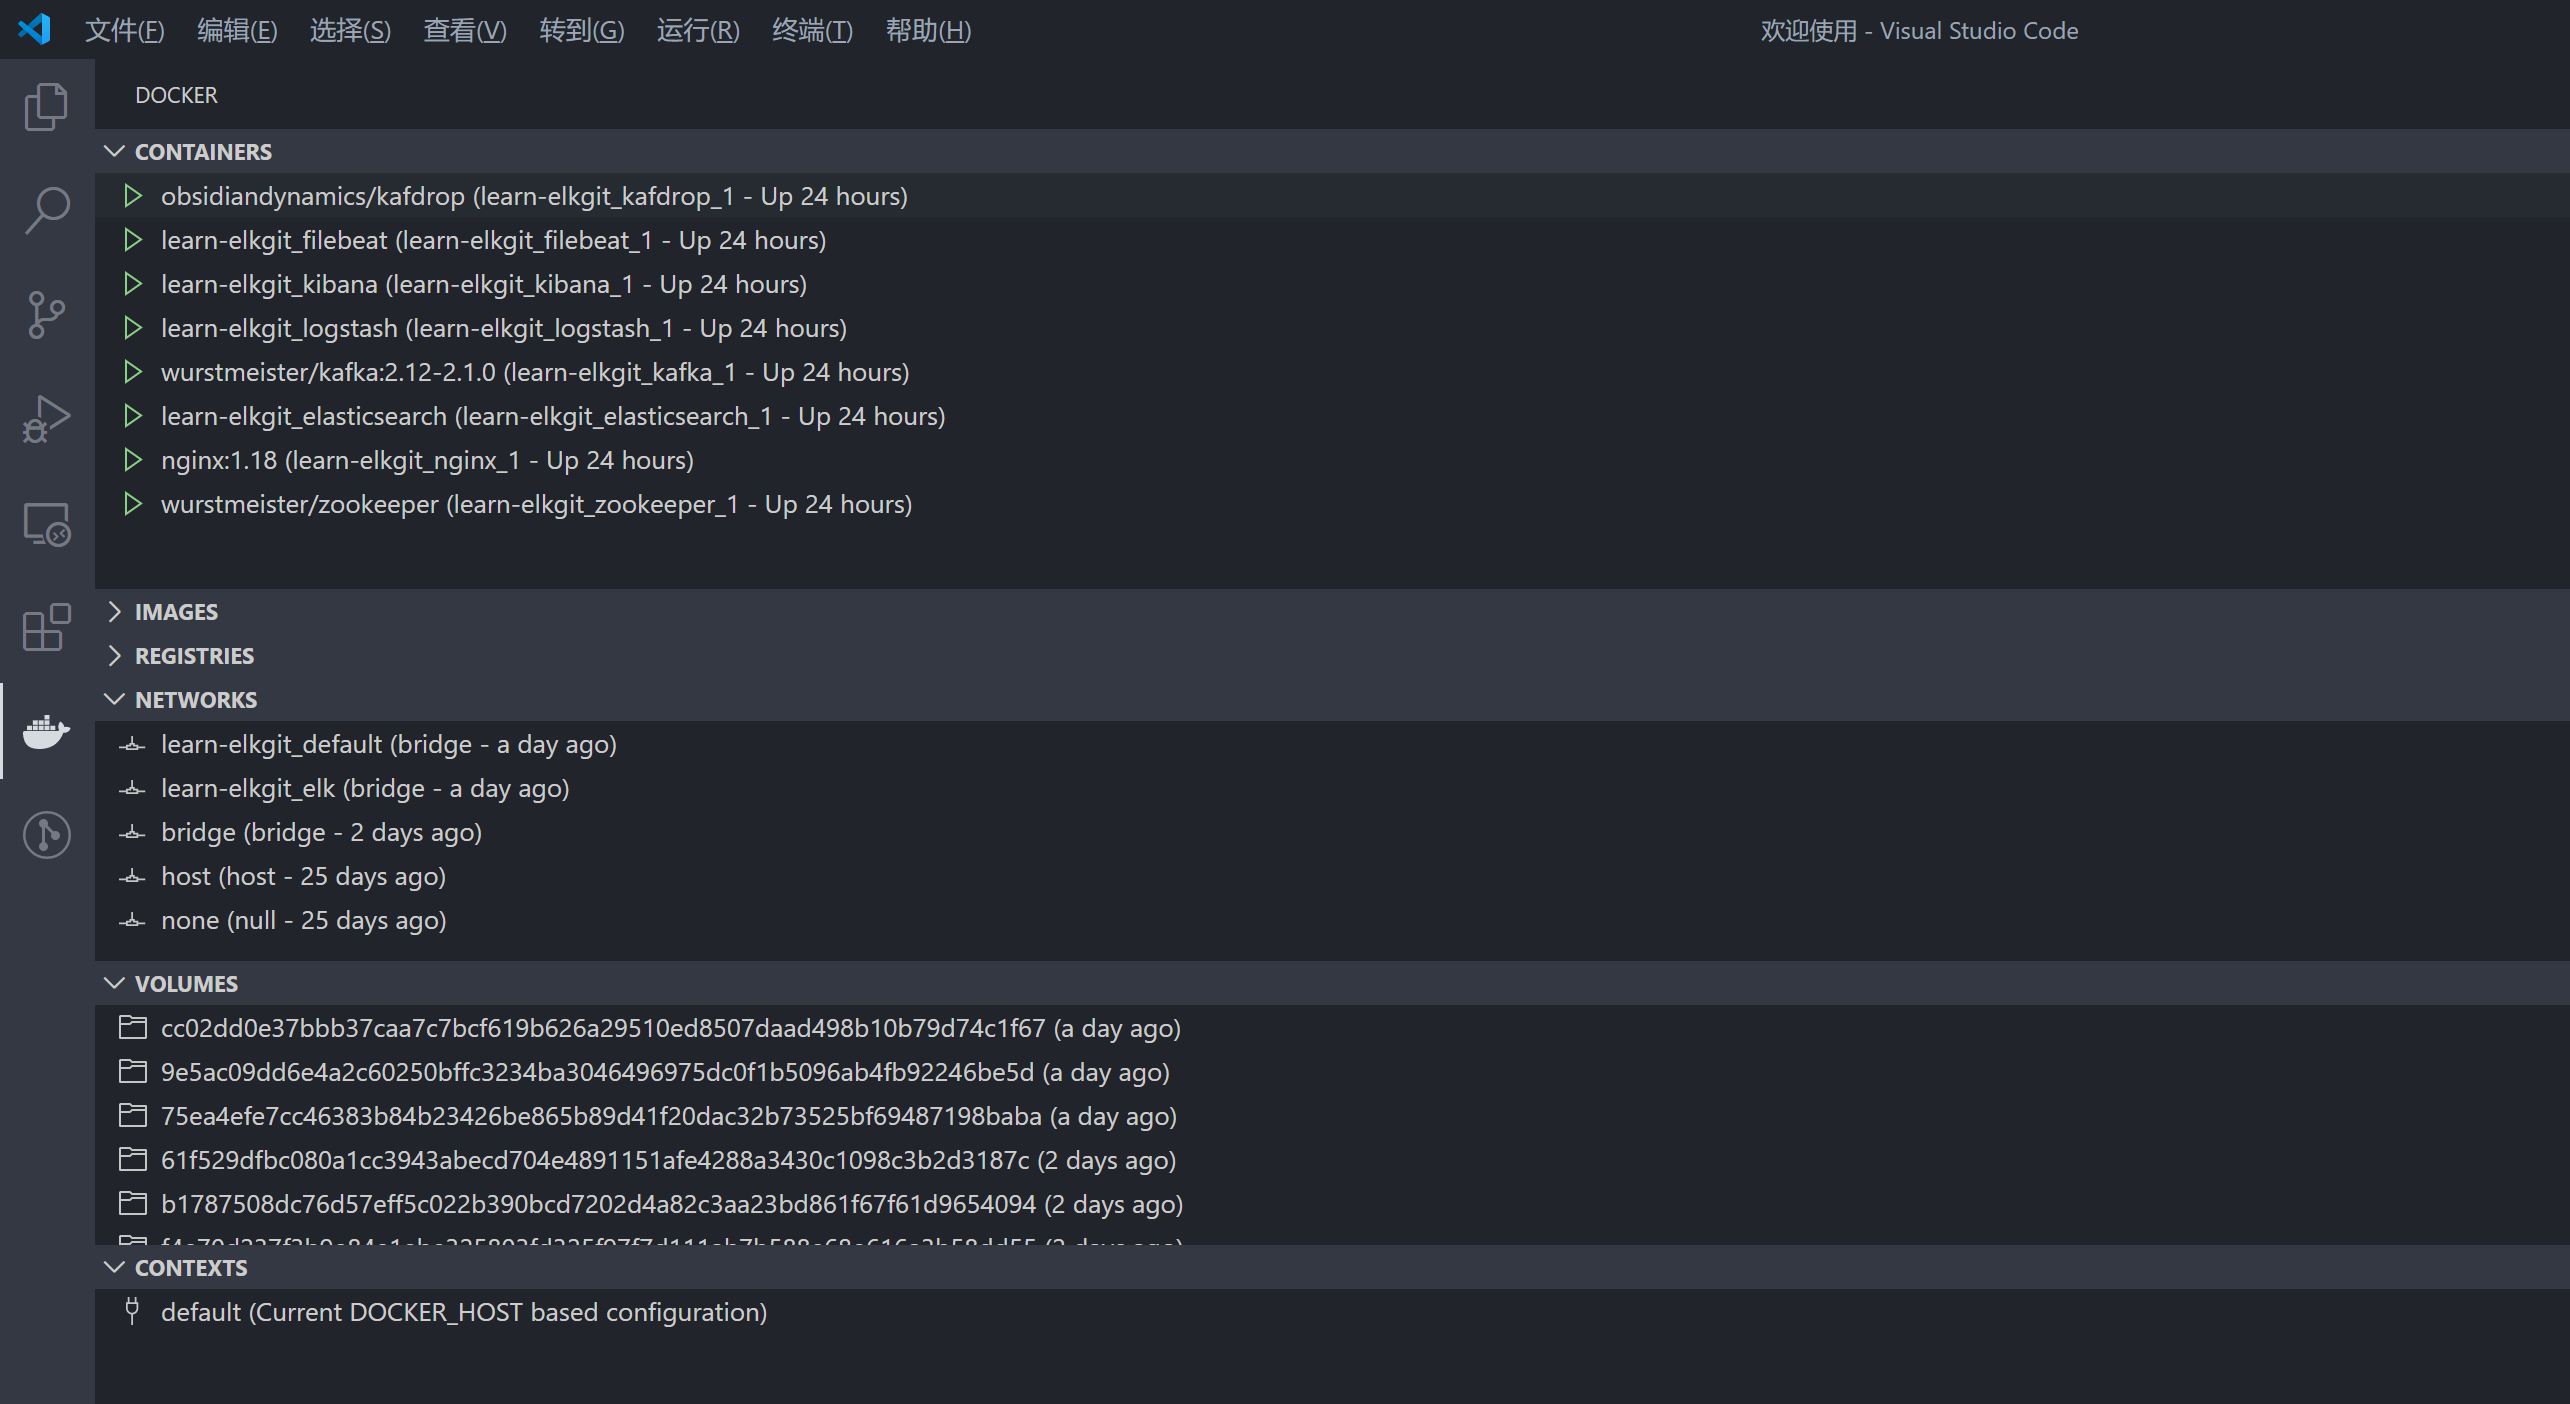Select obsidiandynamics/kafdrop container row
2570x1404 pixels.
coord(1332,196)
